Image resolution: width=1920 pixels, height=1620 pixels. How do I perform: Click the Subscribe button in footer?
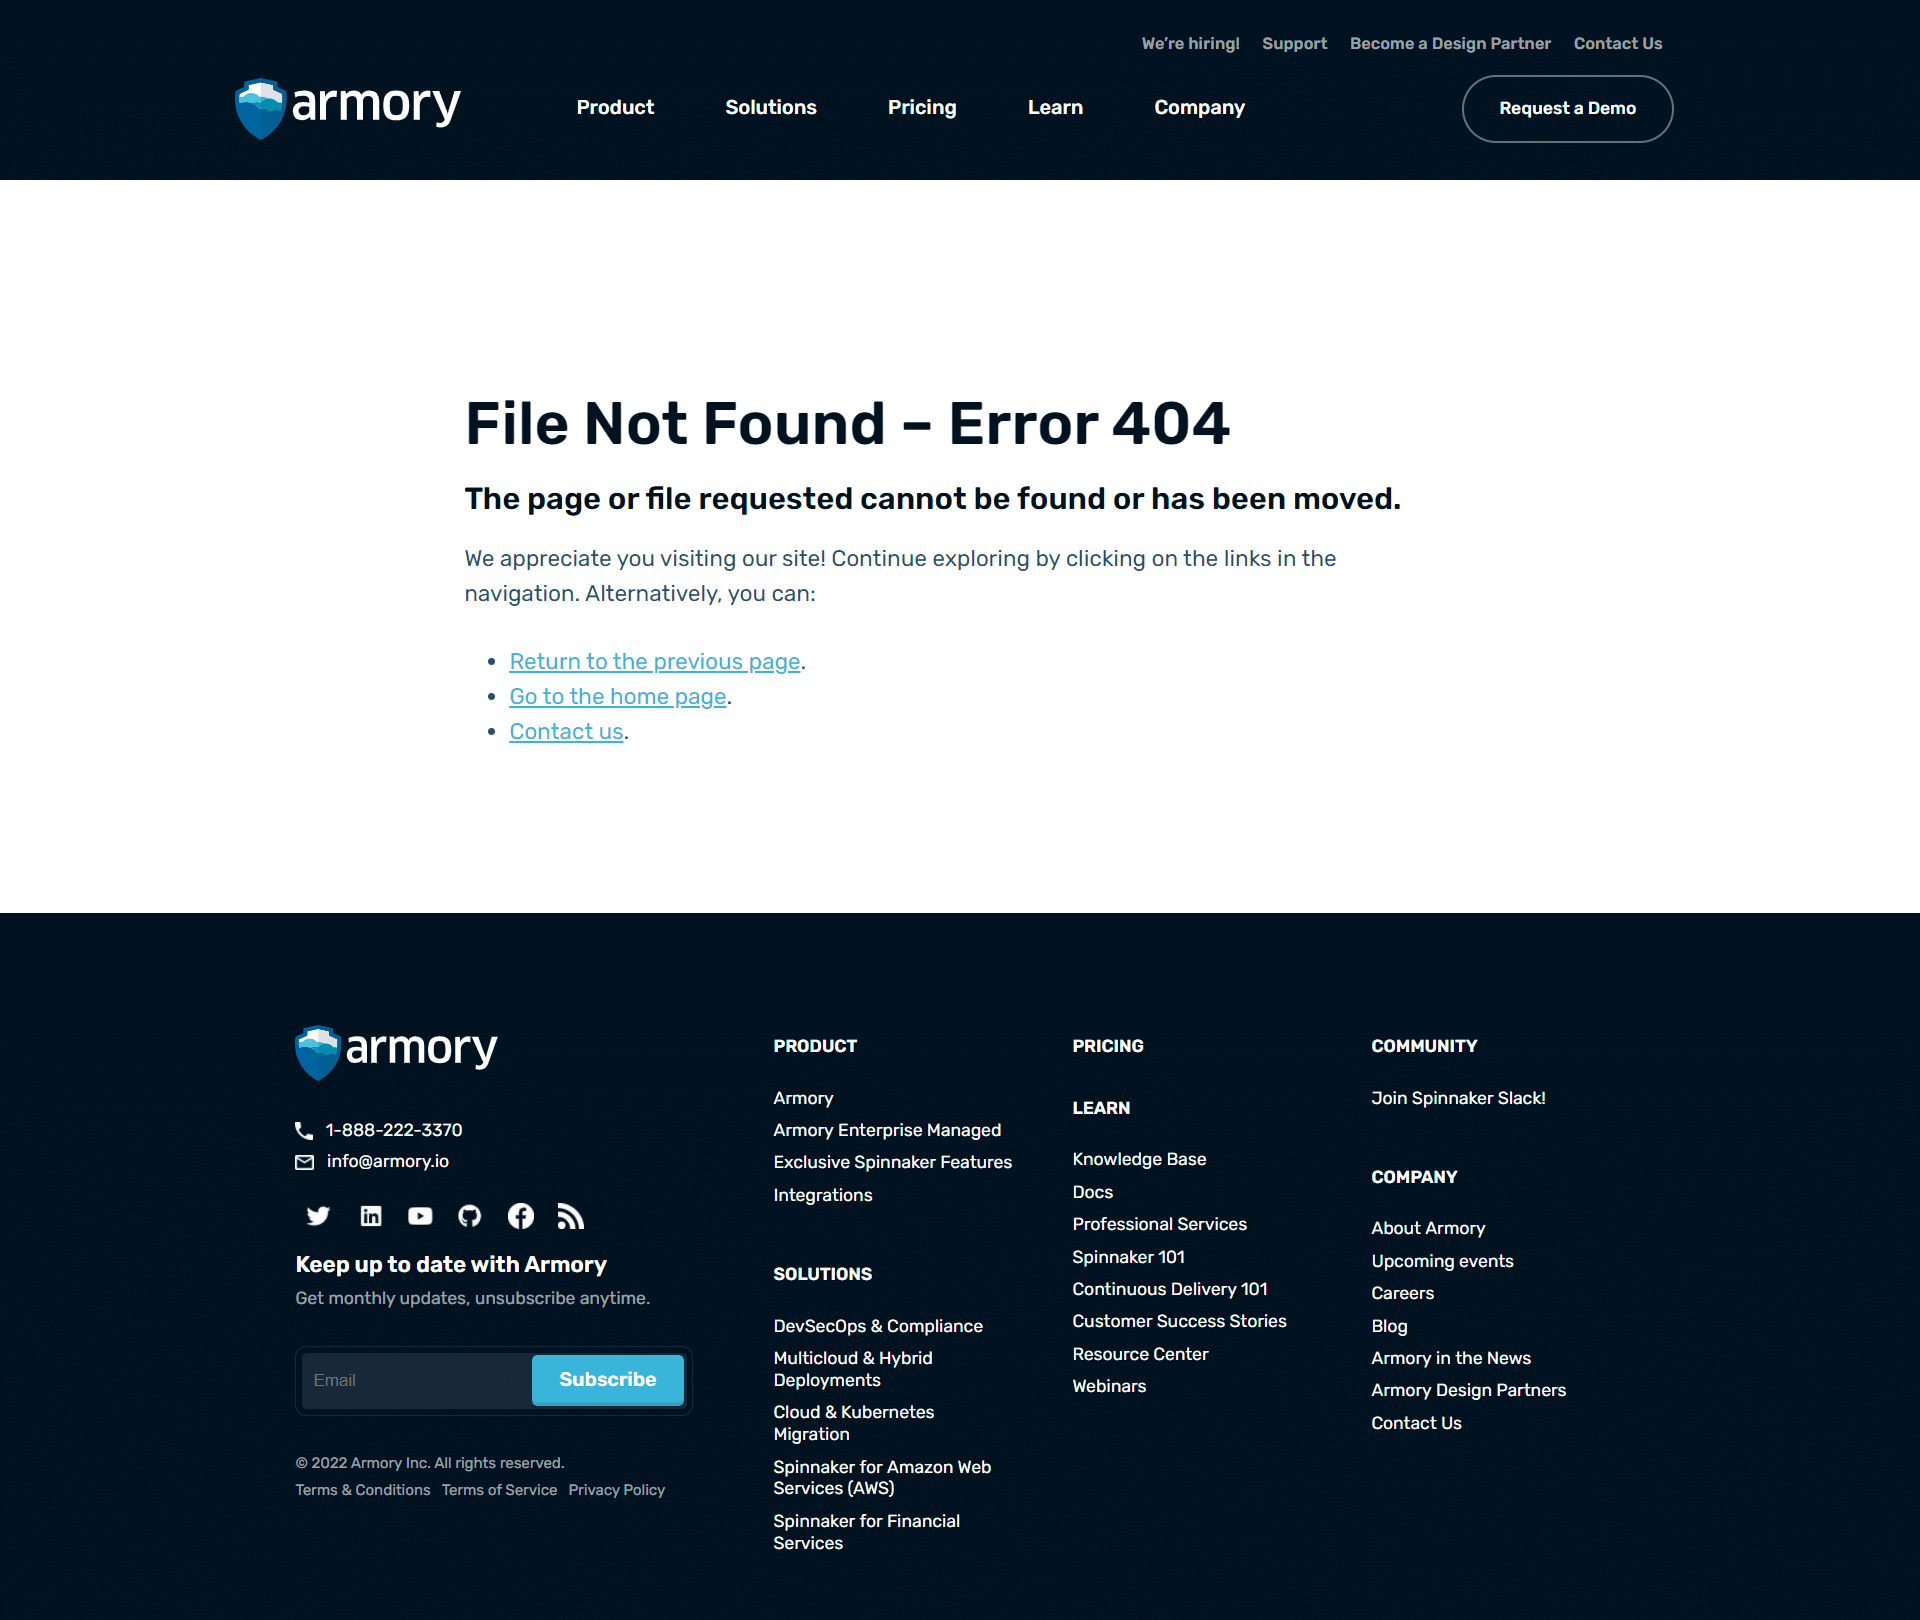pyautogui.click(x=606, y=1379)
